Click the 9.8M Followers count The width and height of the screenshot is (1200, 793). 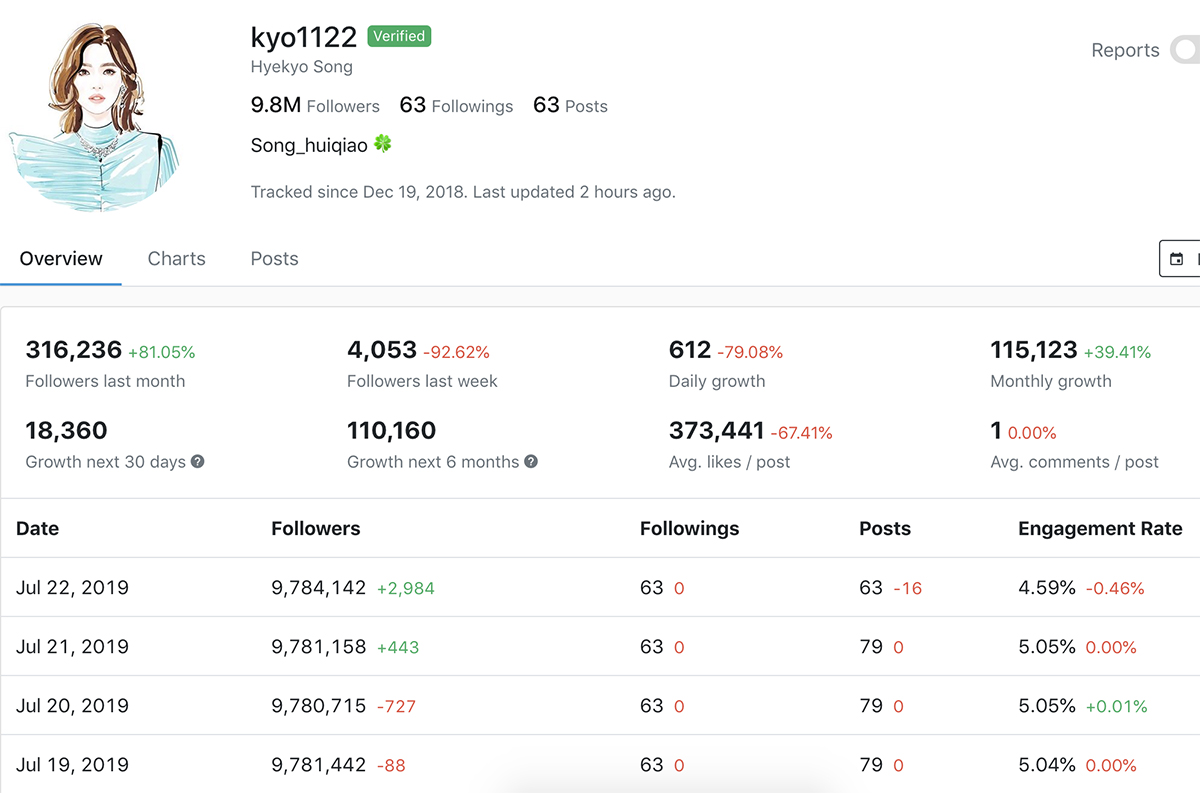[315, 105]
